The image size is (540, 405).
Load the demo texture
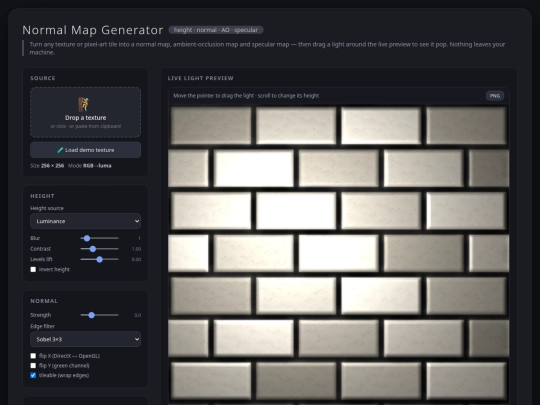[85, 150]
